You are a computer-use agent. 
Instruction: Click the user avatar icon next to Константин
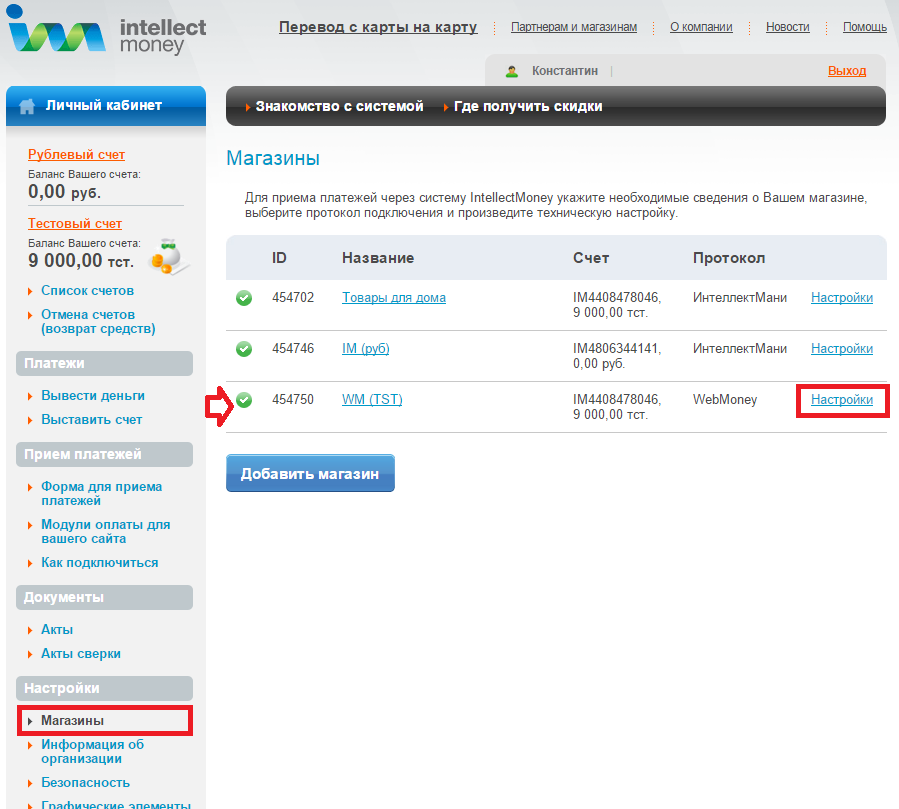pos(512,71)
